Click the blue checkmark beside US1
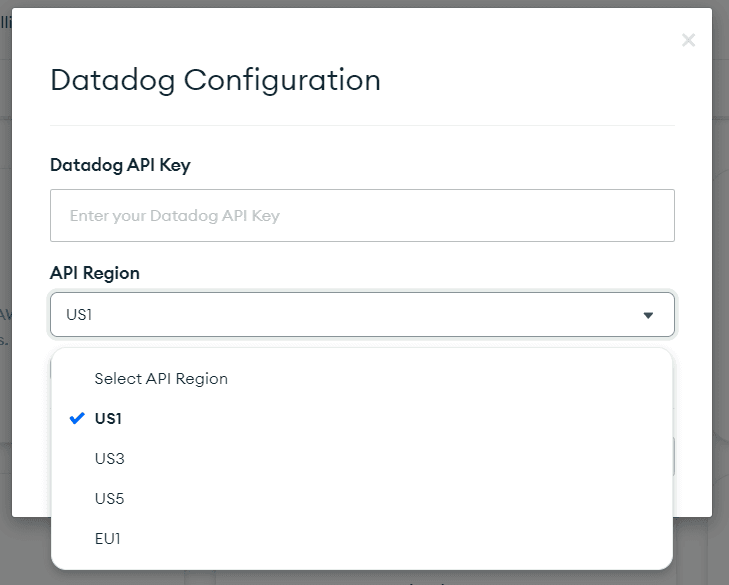 coord(77,419)
